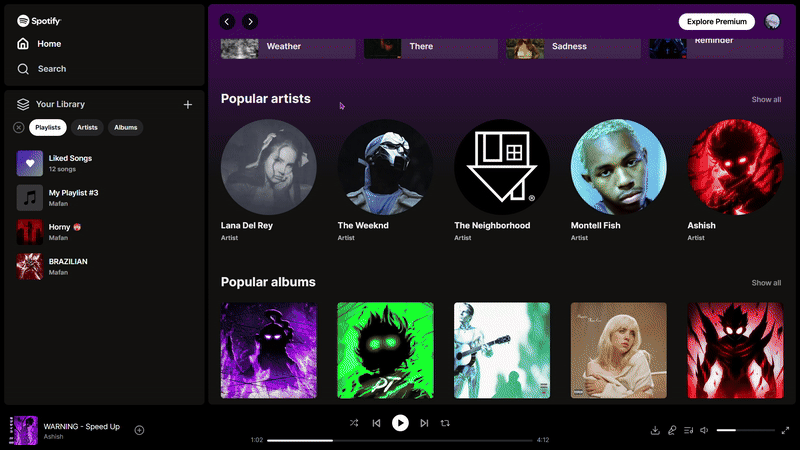The width and height of the screenshot is (800, 450).
Task: Seek in the song progress bar
Action: [x=399, y=440]
